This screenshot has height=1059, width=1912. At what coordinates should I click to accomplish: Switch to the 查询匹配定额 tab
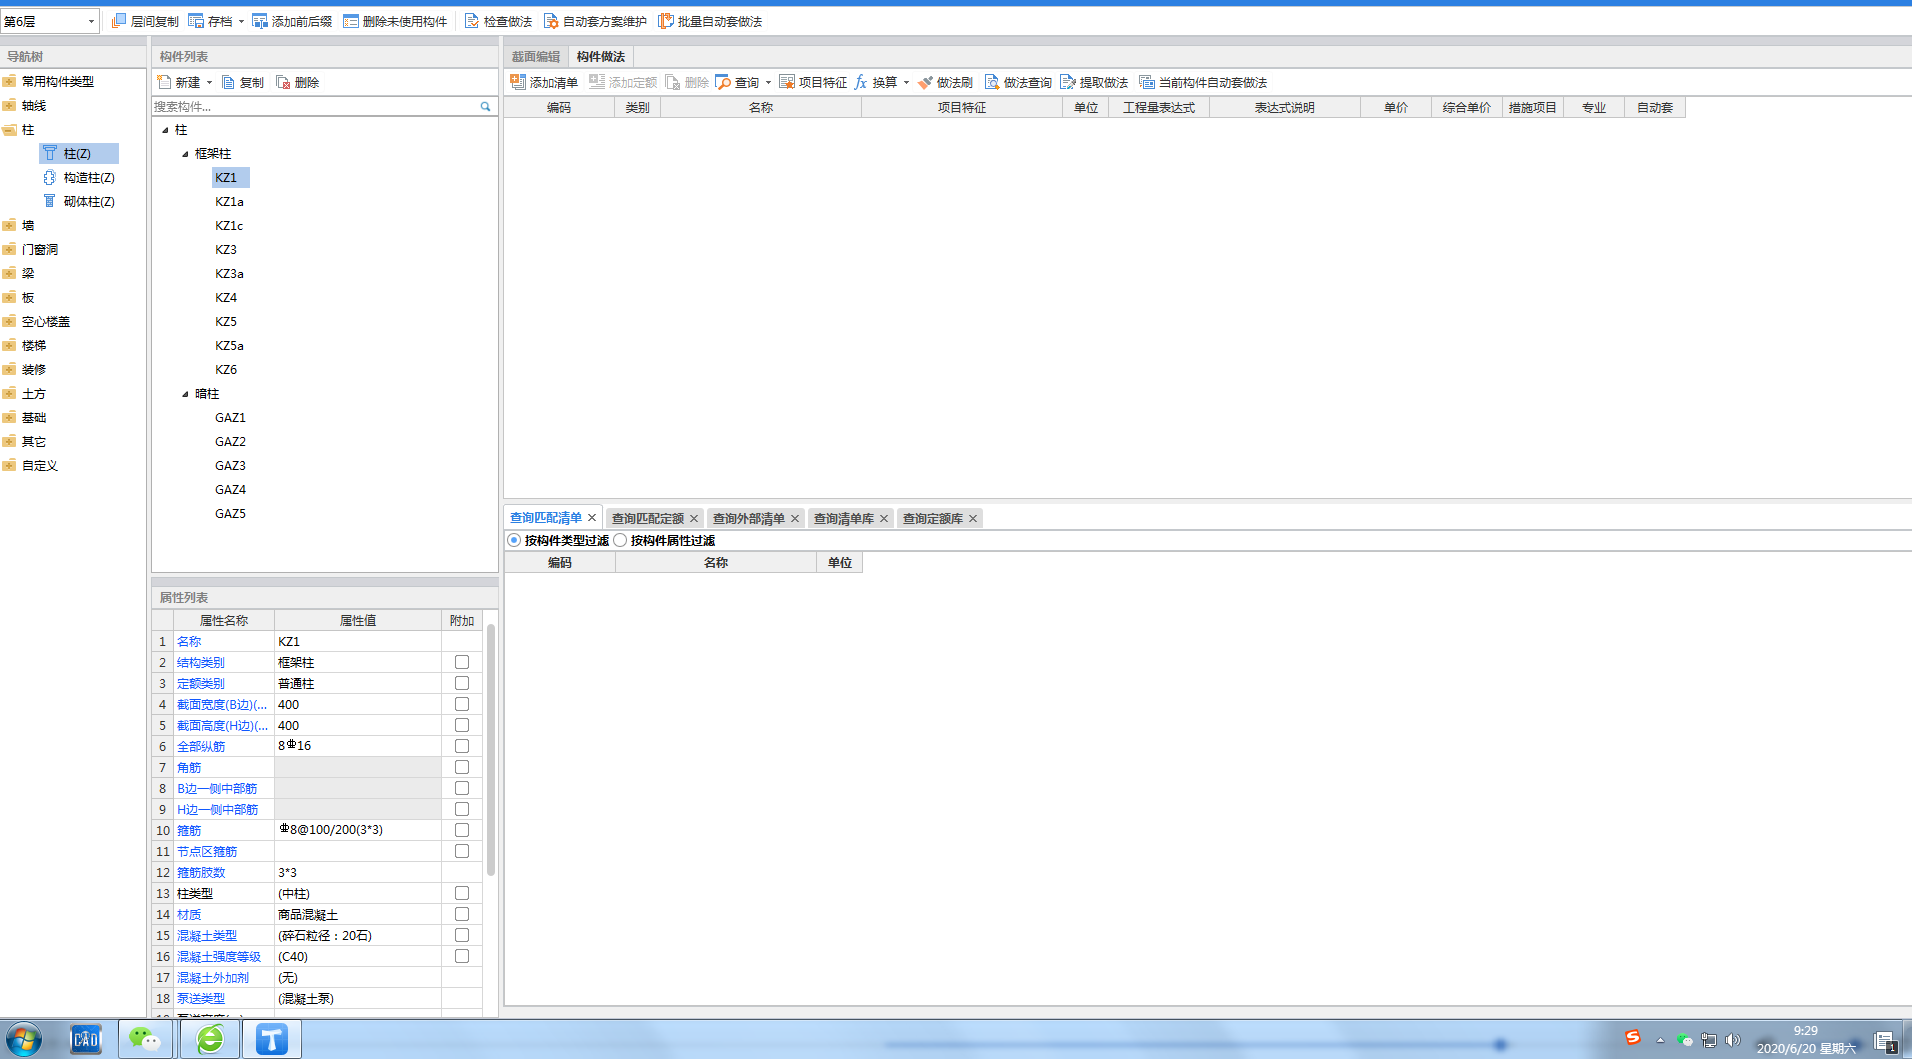point(648,518)
